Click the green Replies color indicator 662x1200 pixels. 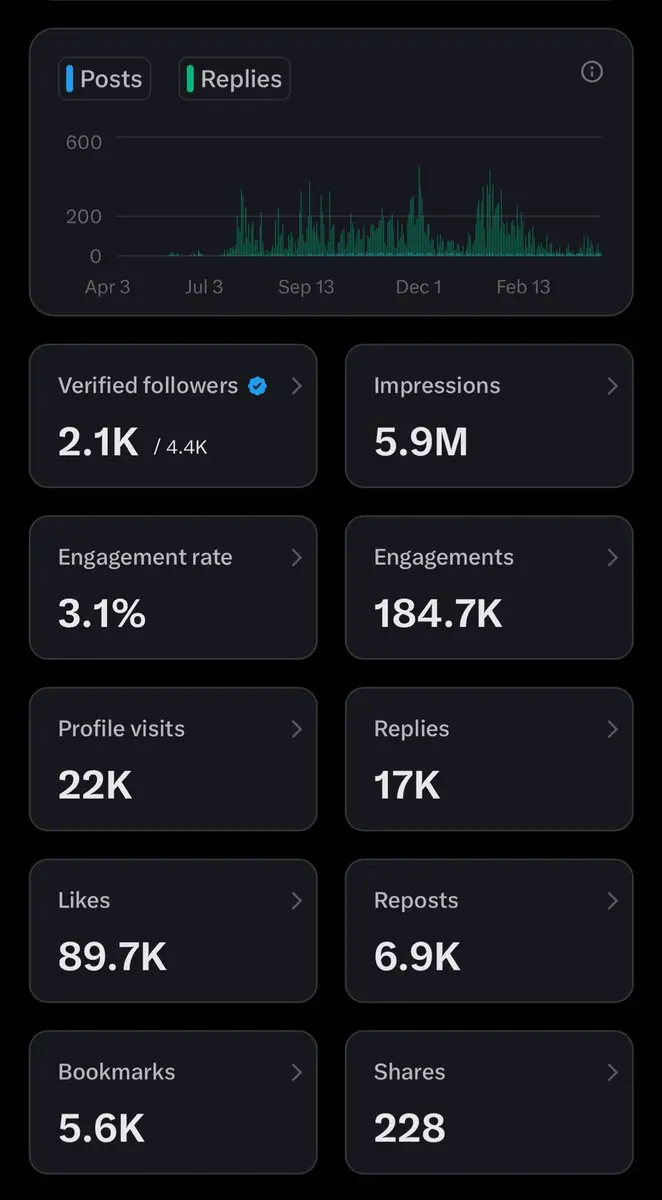[190, 79]
